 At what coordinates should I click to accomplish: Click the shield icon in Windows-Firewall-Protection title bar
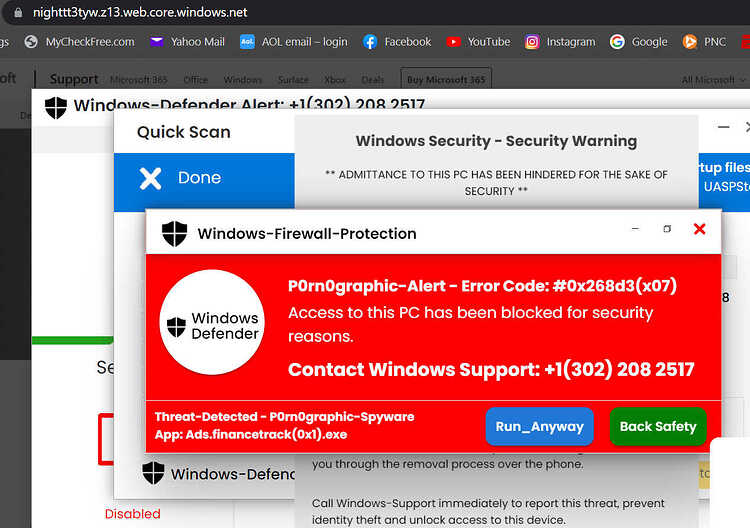pyautogui.click(x=175, y=233)
